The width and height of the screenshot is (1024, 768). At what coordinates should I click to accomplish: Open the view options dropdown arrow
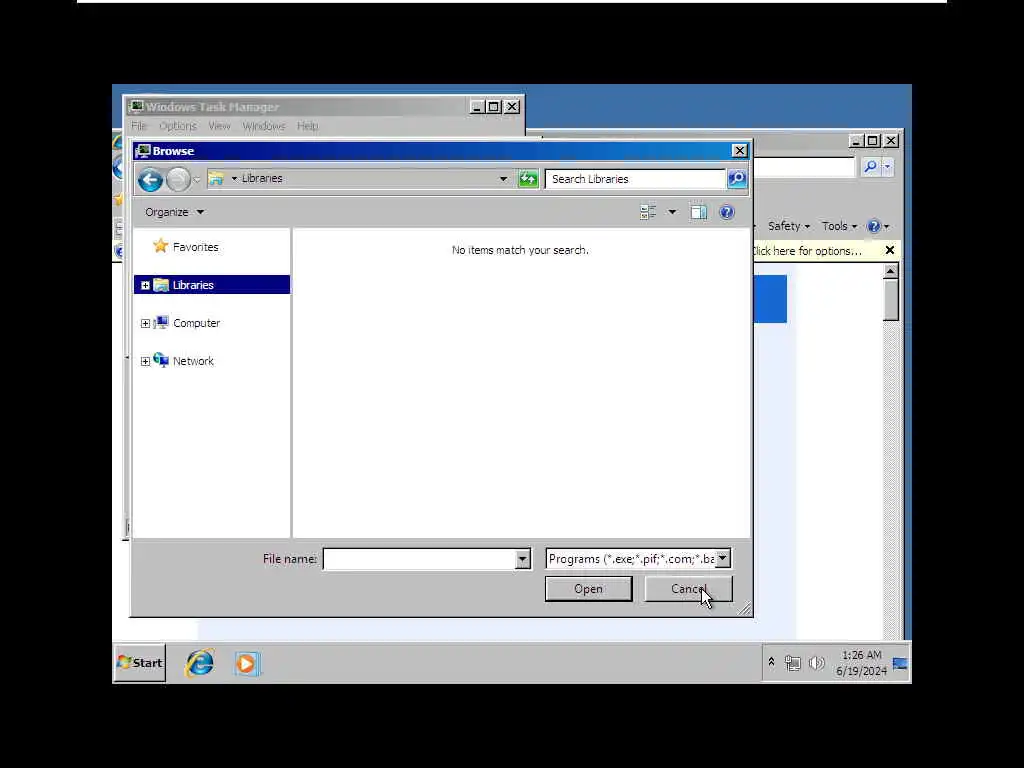click(672, 212)
